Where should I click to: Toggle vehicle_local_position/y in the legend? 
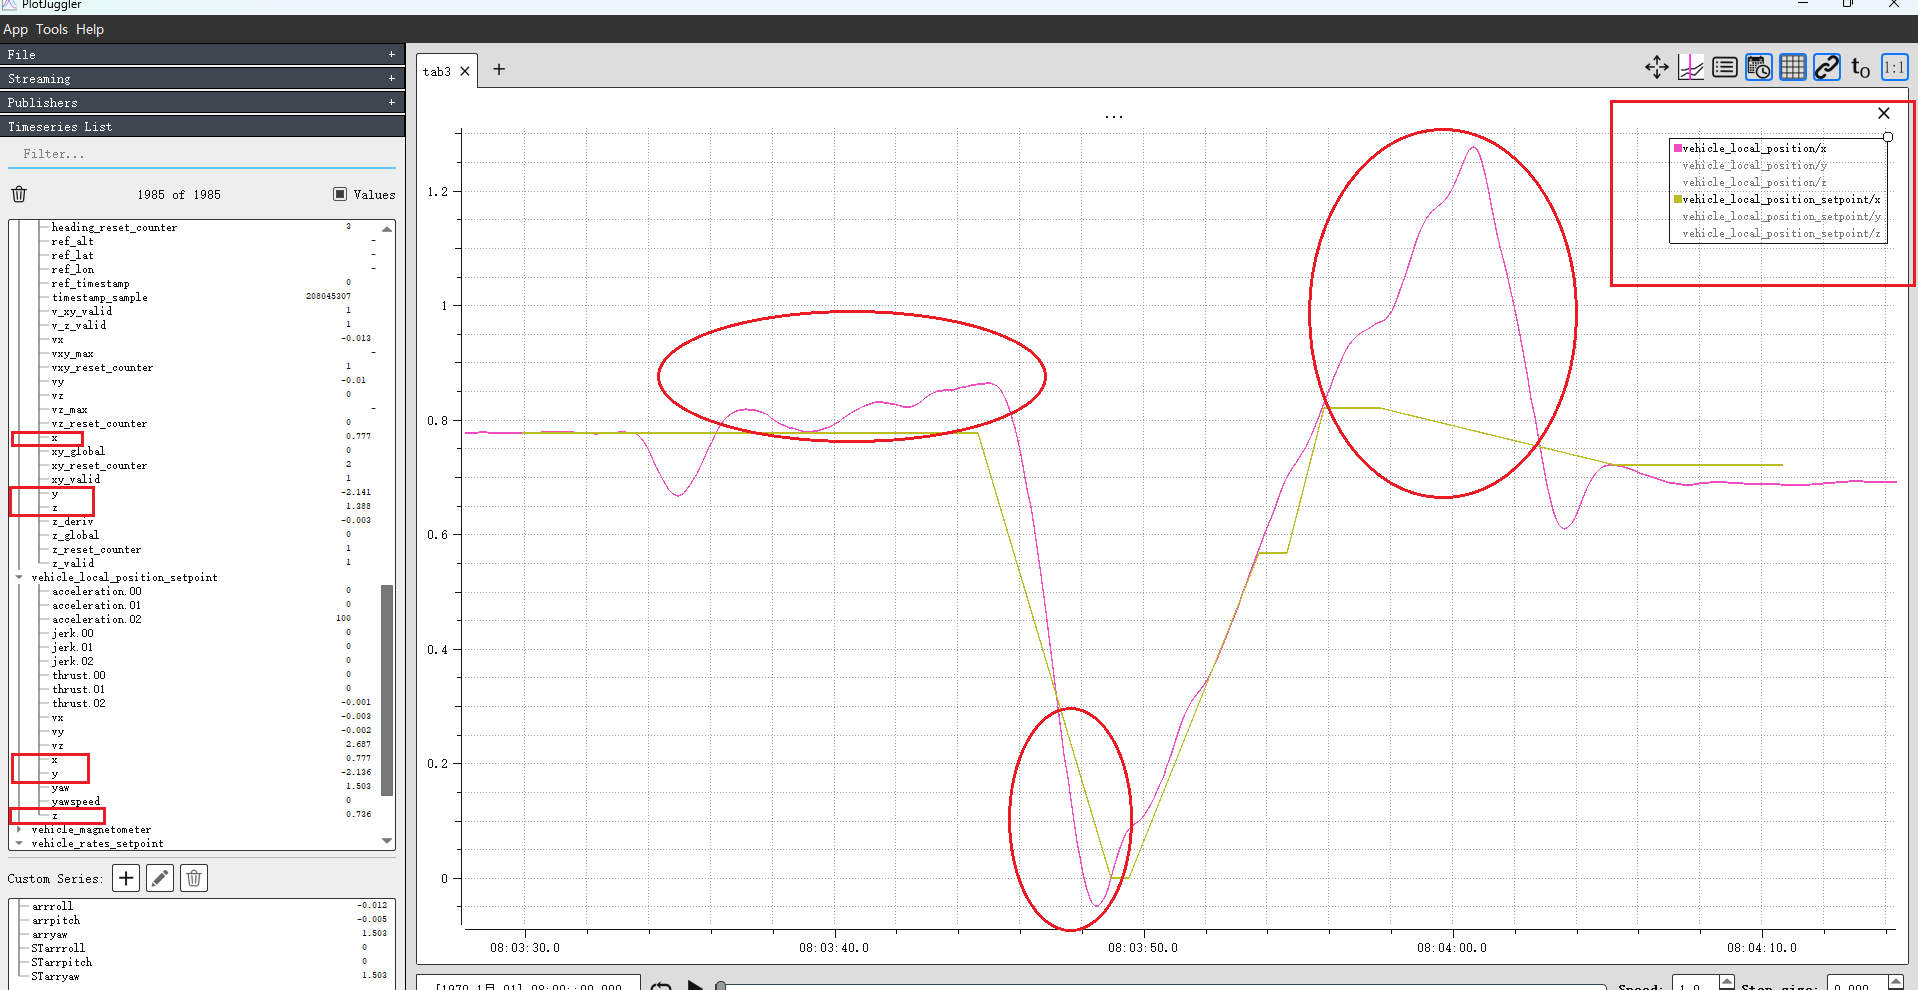coord(1754,165)
